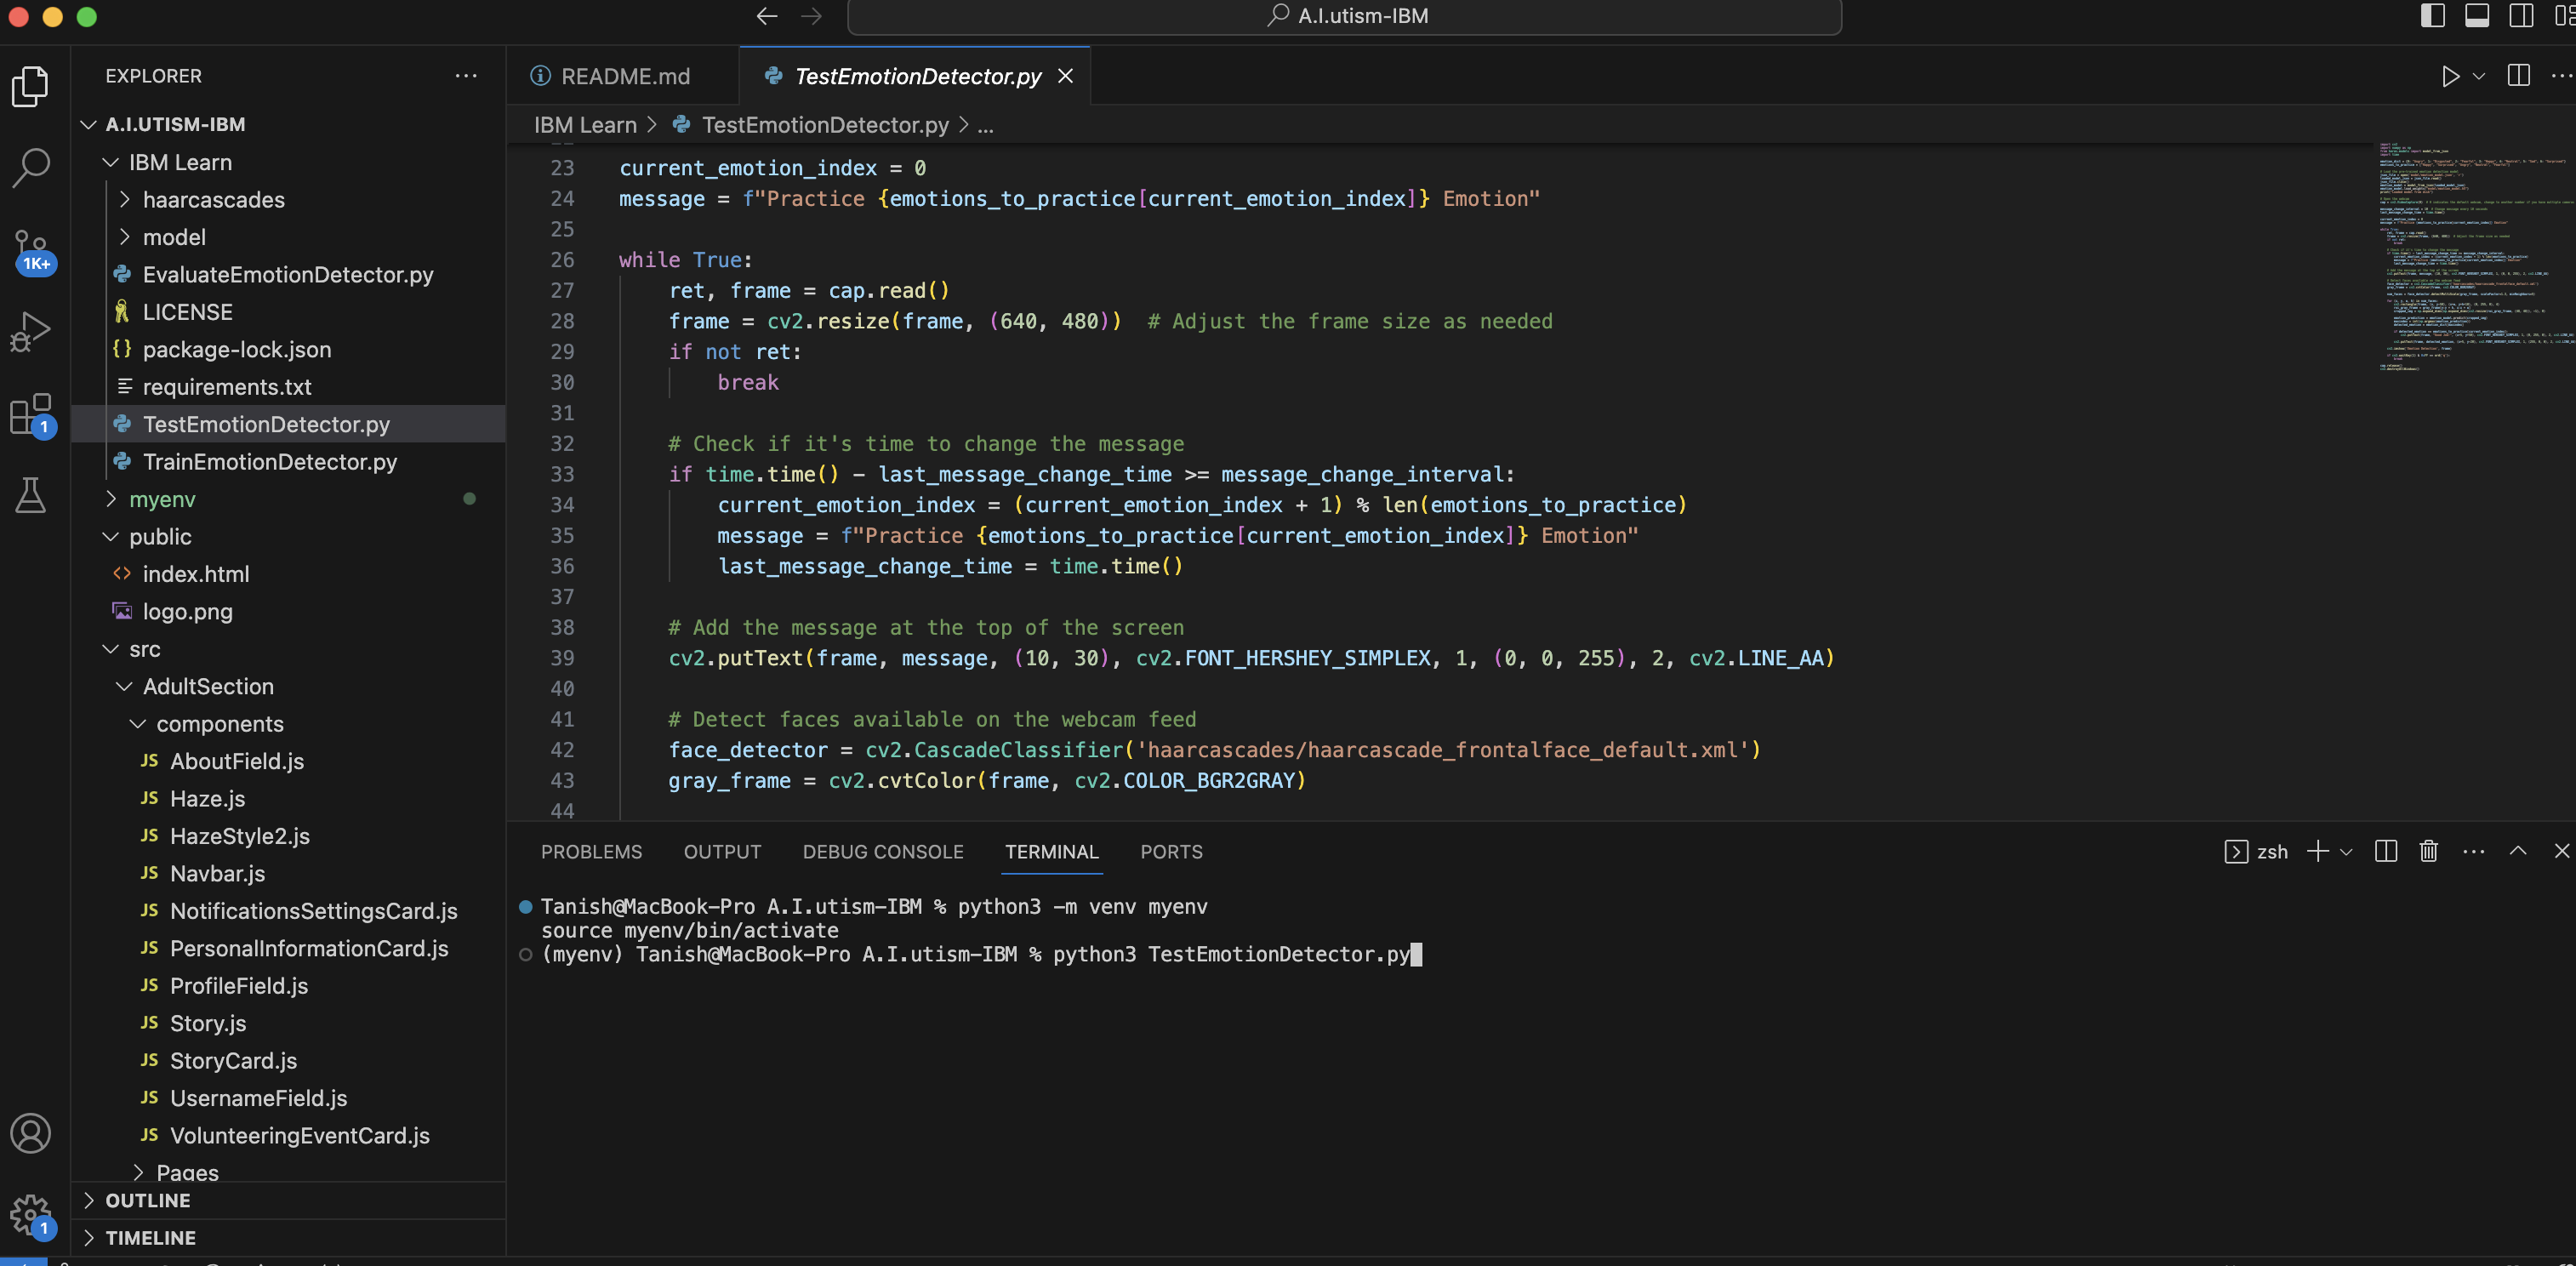2576x1266 pixels.
Task: Expand the OUTLINE section
Action: coord(147,1200)
